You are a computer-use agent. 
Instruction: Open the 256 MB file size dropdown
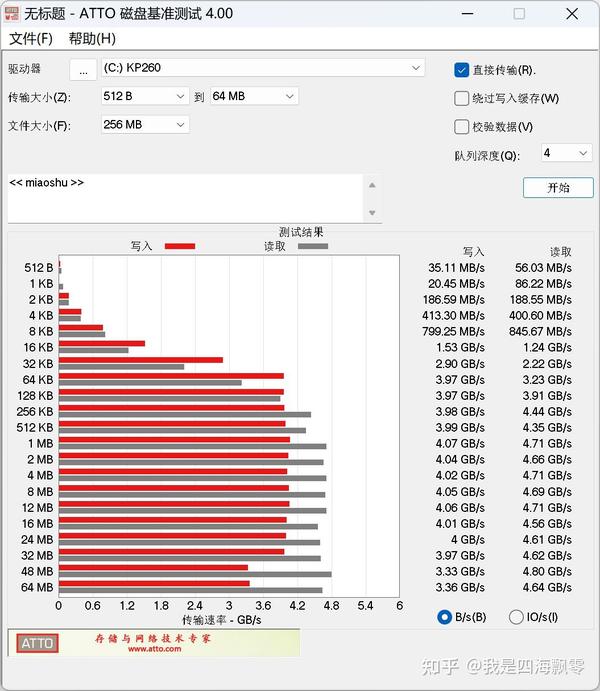tap(144, 125)
